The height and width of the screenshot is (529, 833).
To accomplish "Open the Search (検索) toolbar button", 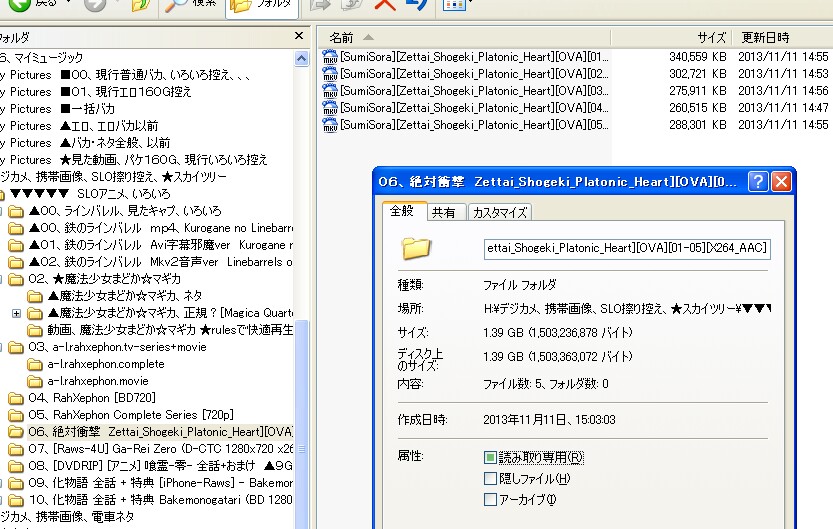I will click(x=191, y=5).
